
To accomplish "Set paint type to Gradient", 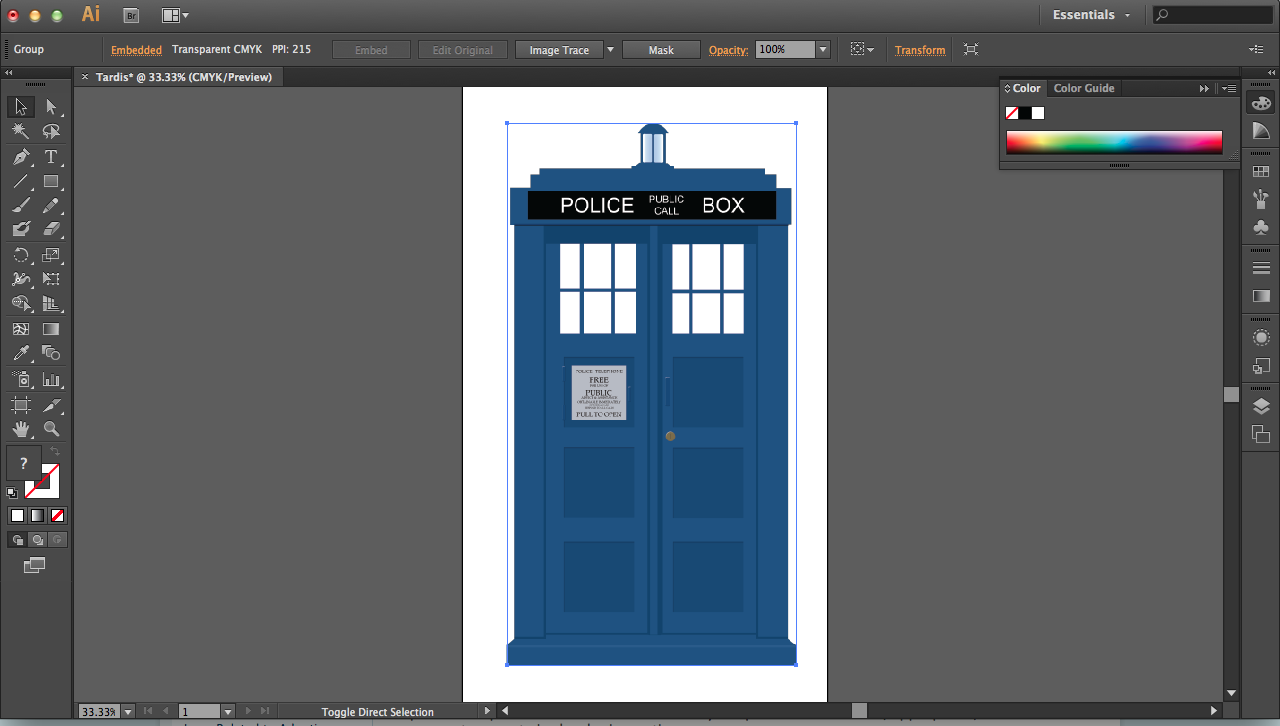I will point(37,516).
